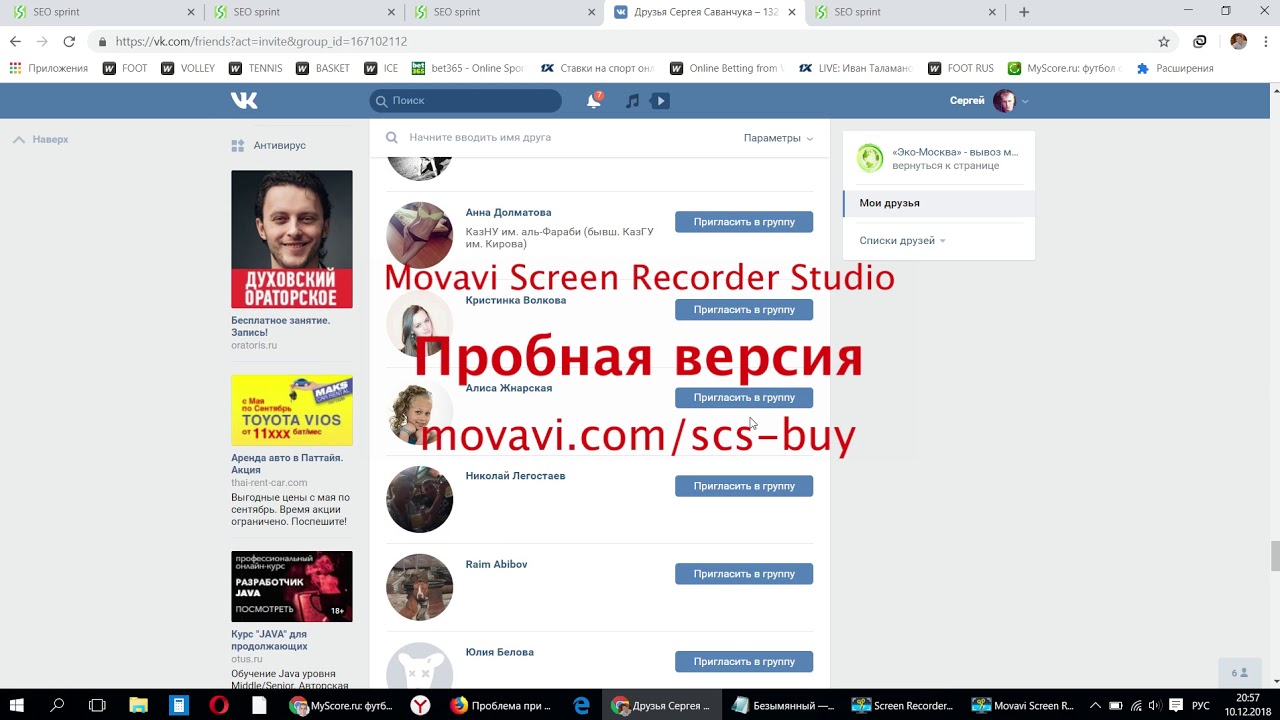Click the browser forward arrow

coord(42,41)
